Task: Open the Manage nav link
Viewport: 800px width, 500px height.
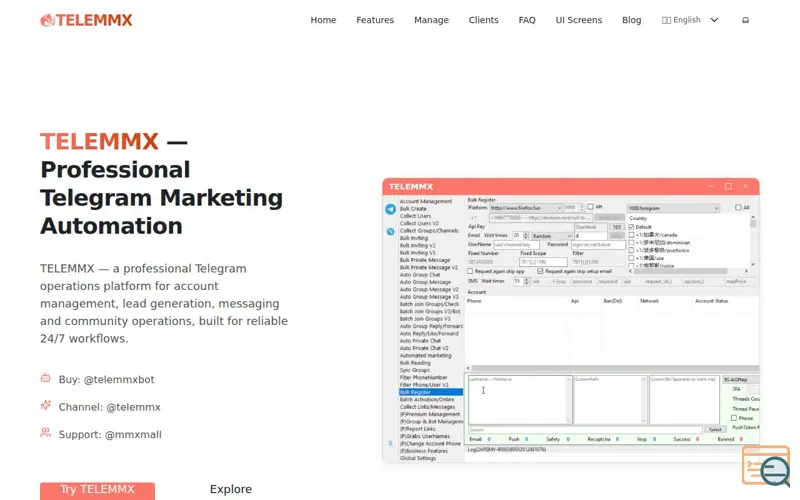Action: (432, 20)
